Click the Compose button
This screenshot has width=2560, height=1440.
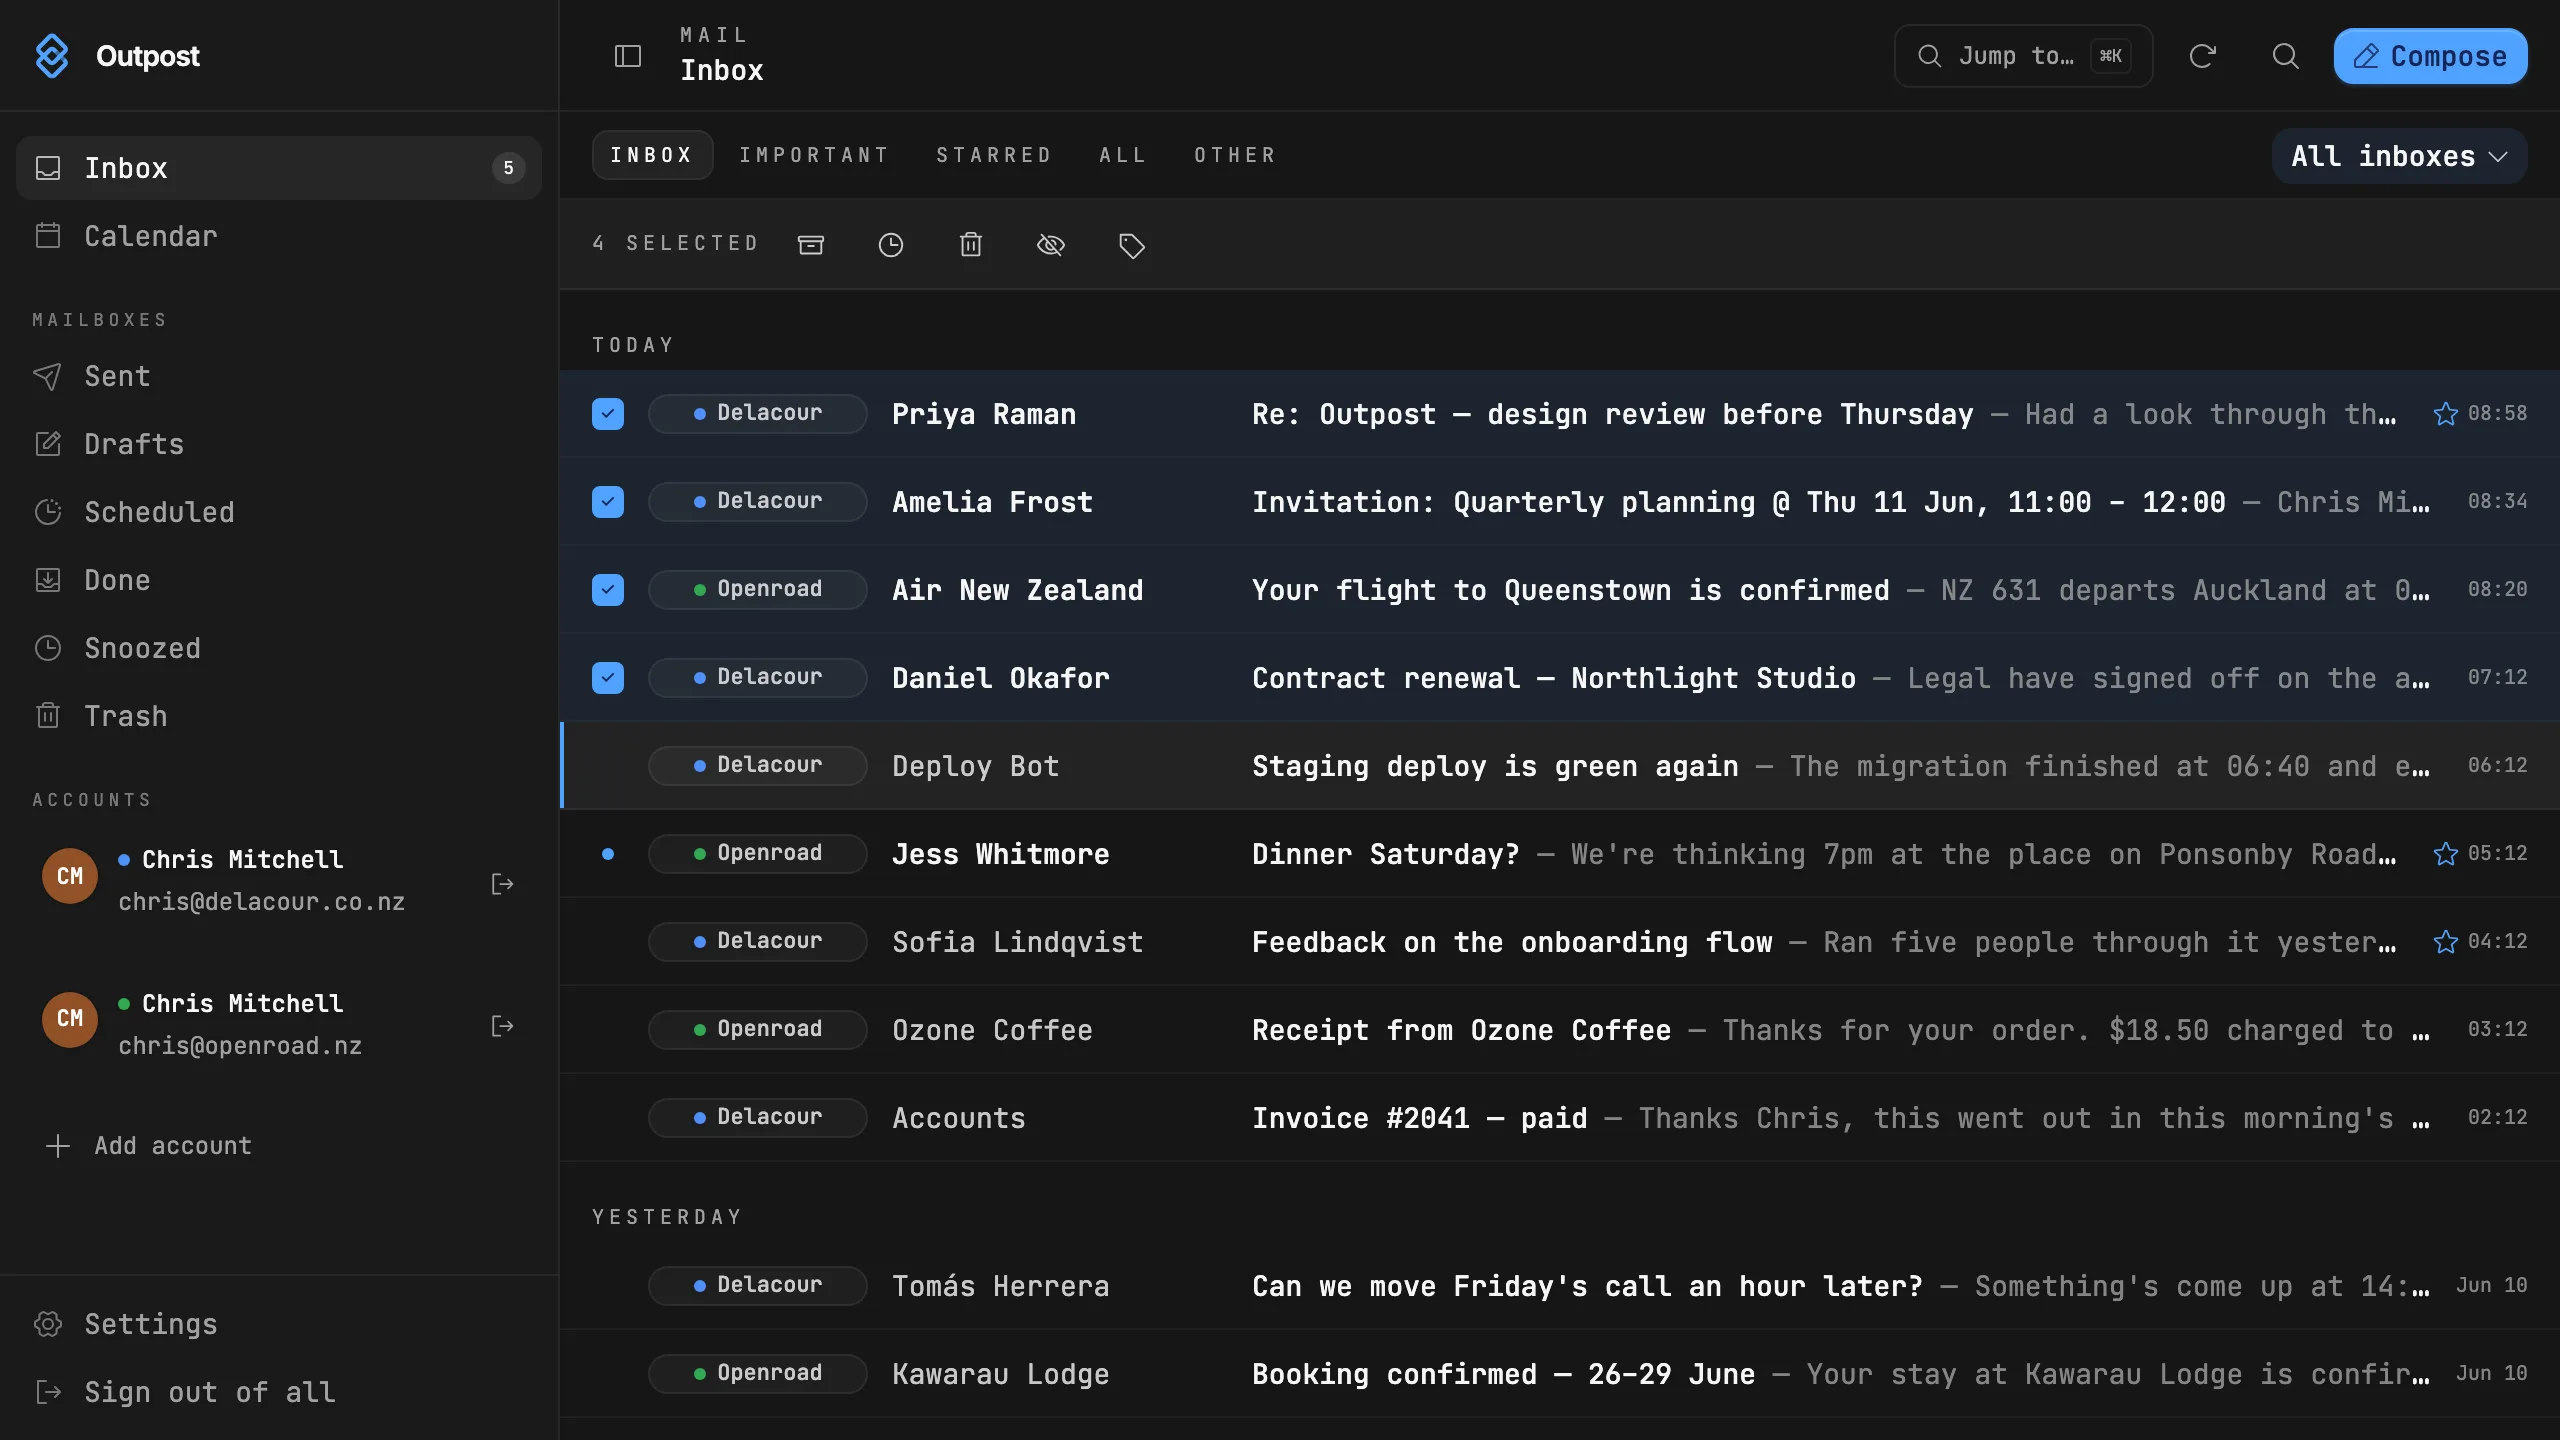(2430, 56)
